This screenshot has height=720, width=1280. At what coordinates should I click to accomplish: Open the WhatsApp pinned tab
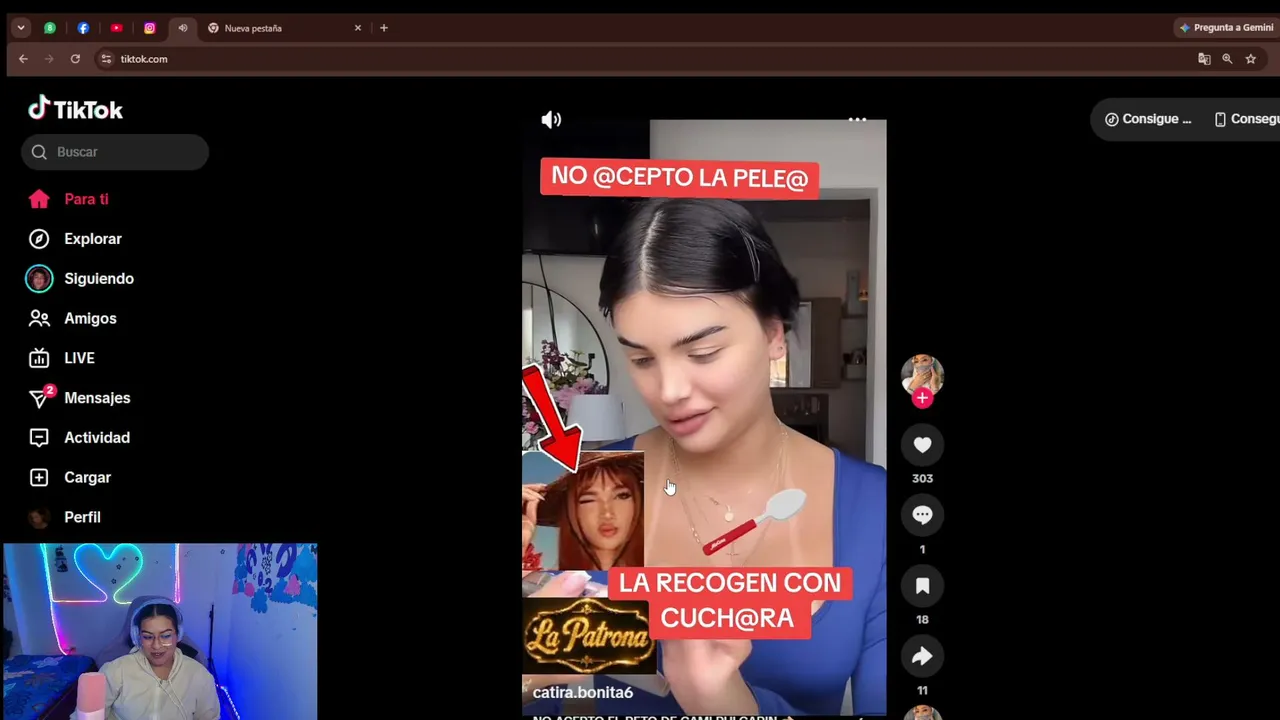coord(49,28)
